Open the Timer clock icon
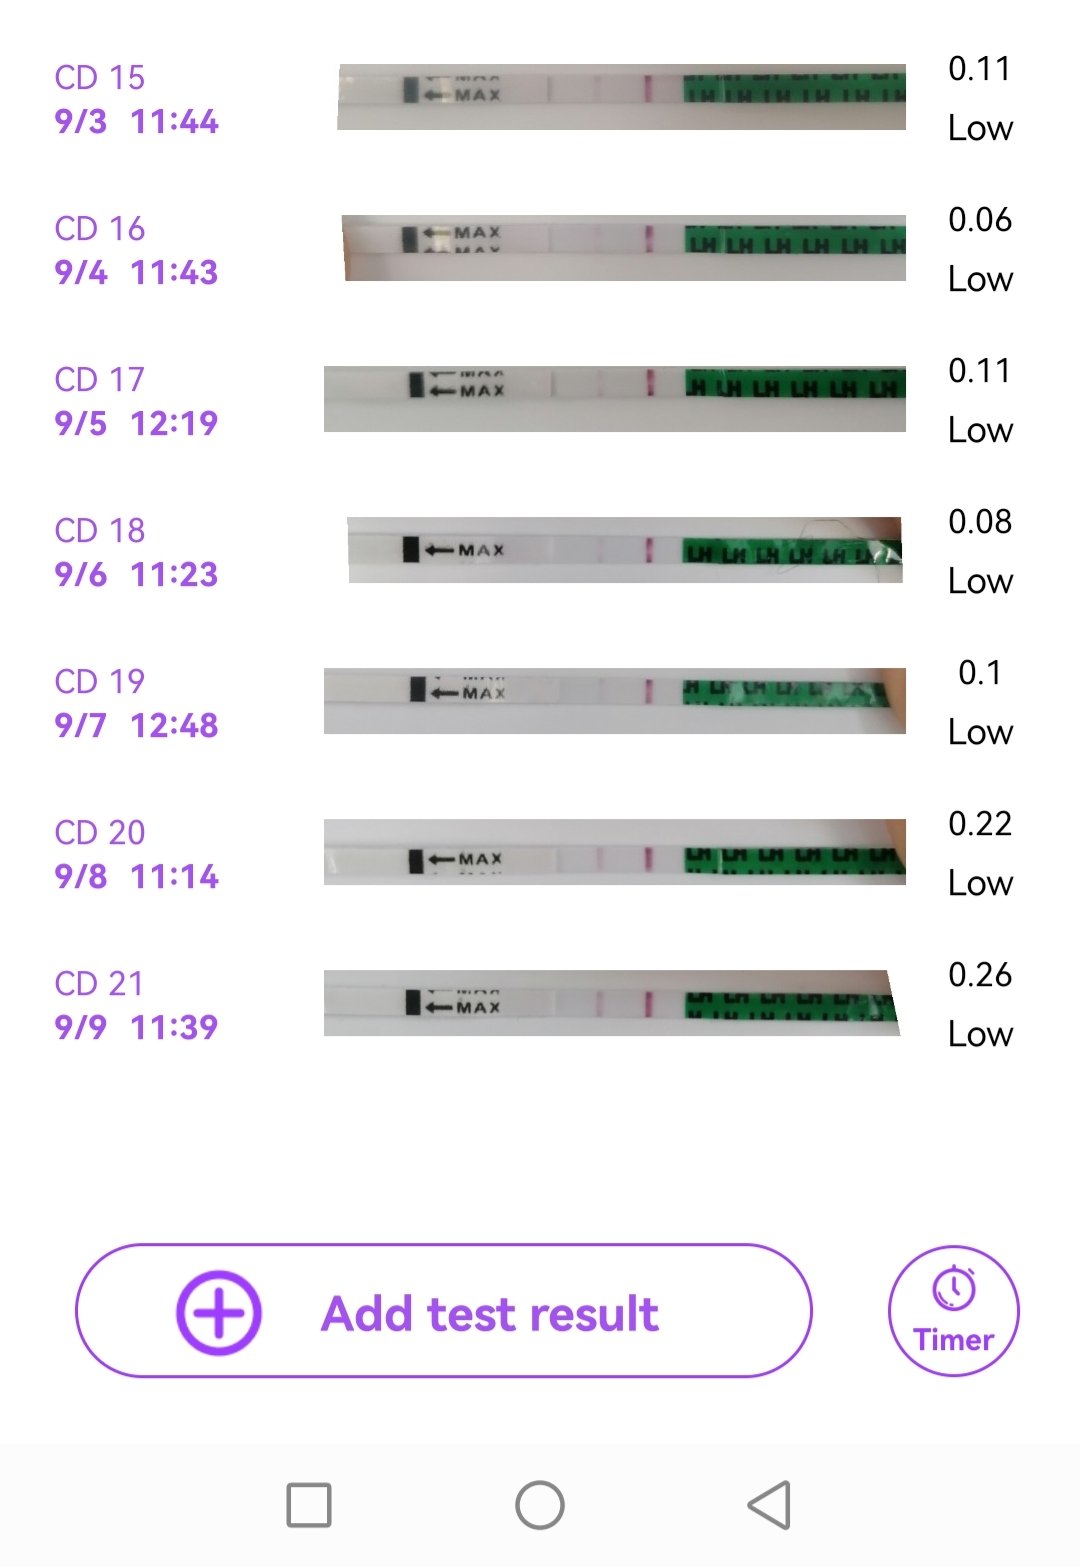The height and width of the screenshot is (1567, 1080). 954,1289
